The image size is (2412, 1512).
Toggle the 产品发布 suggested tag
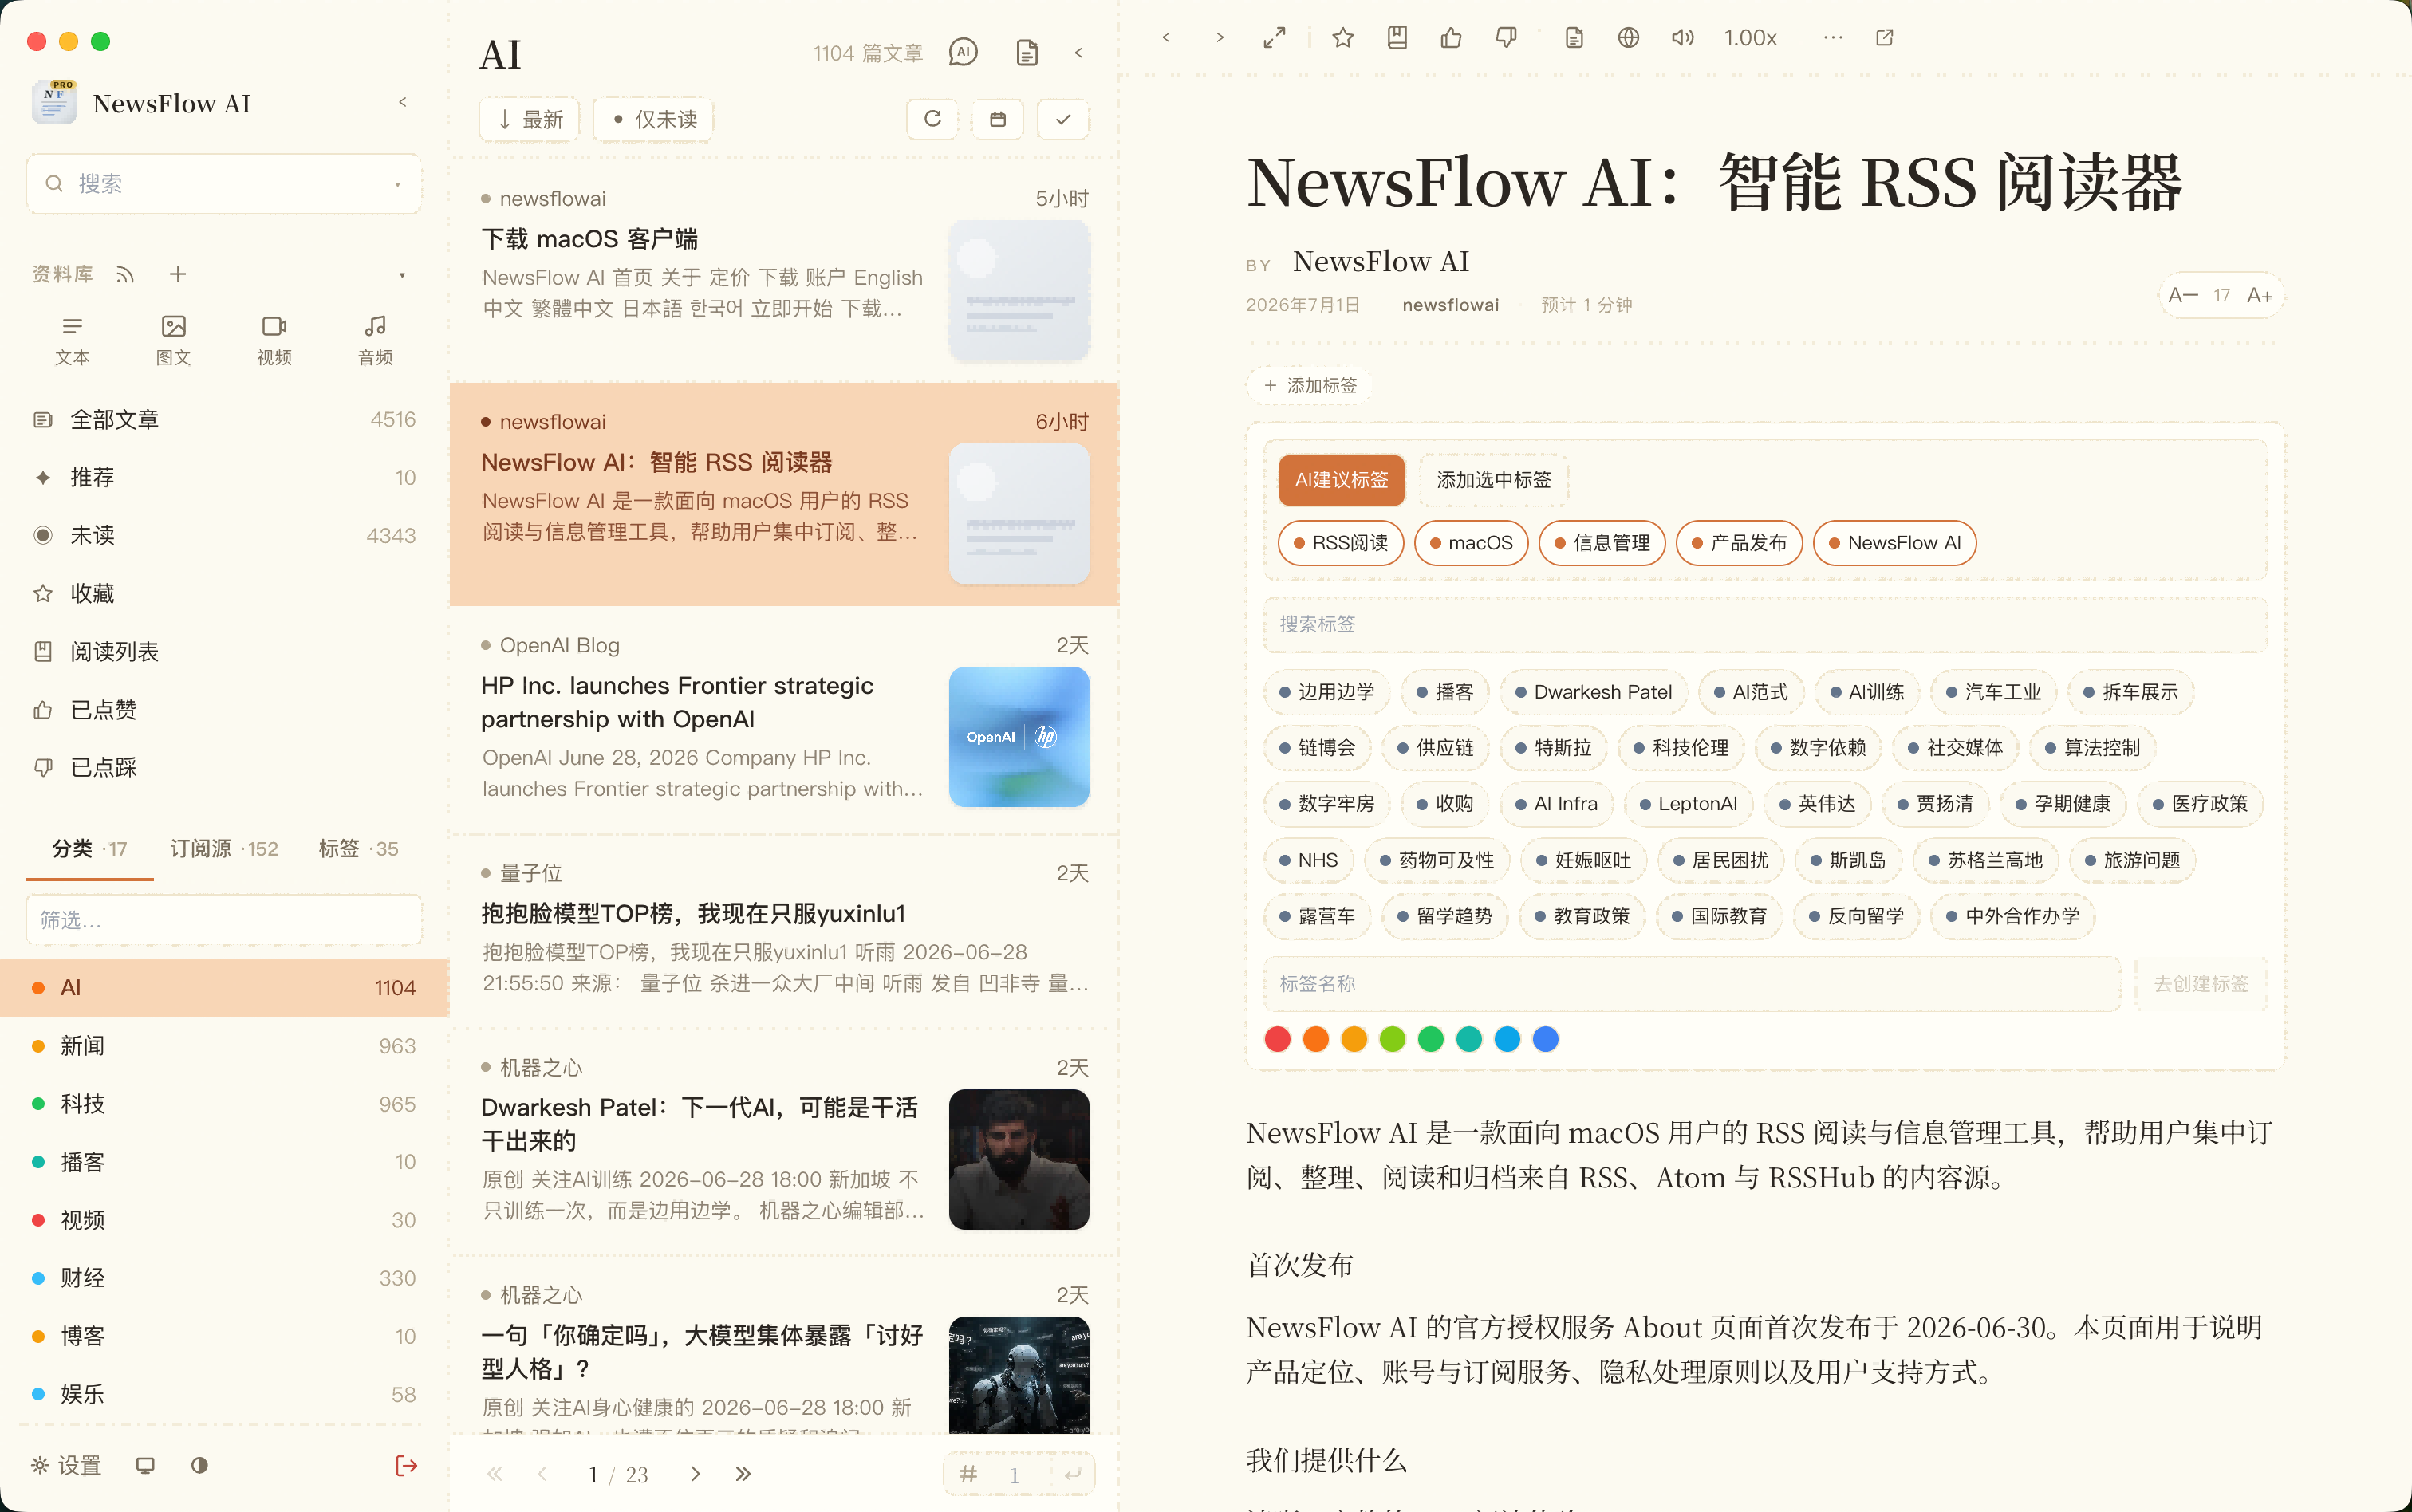pos(1739,543)
